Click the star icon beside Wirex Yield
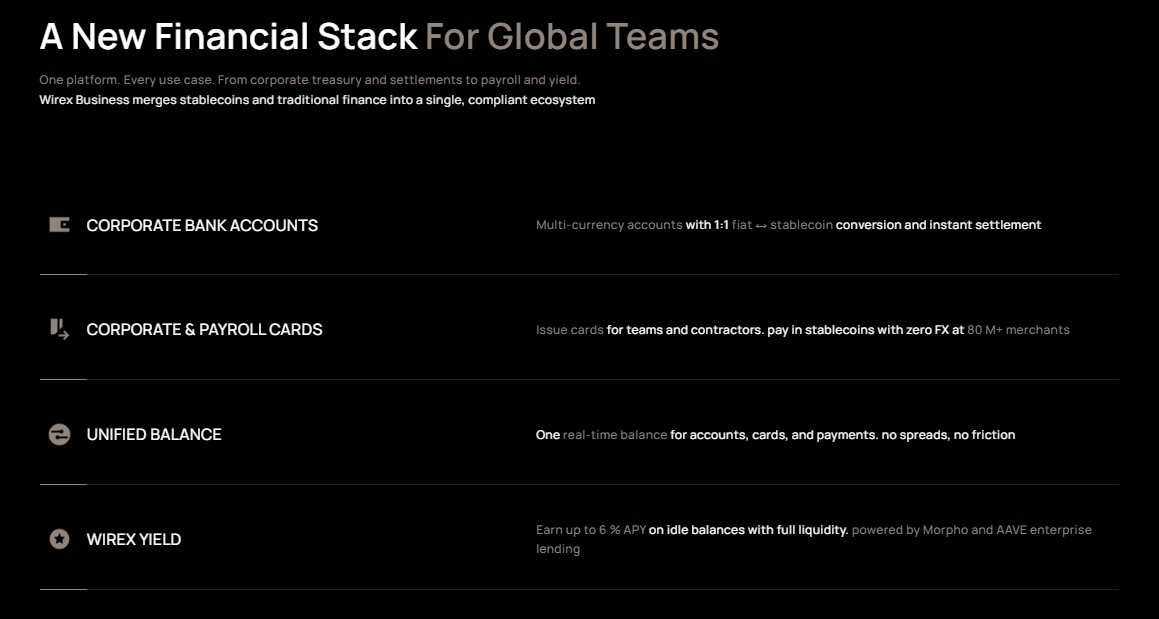The width and height of the screenshot is (1159, 619). point(59,539)
